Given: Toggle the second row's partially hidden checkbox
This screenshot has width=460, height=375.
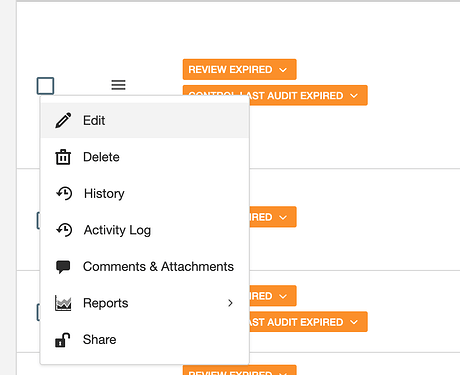Looking at the screenshot, I should (38, 220).
